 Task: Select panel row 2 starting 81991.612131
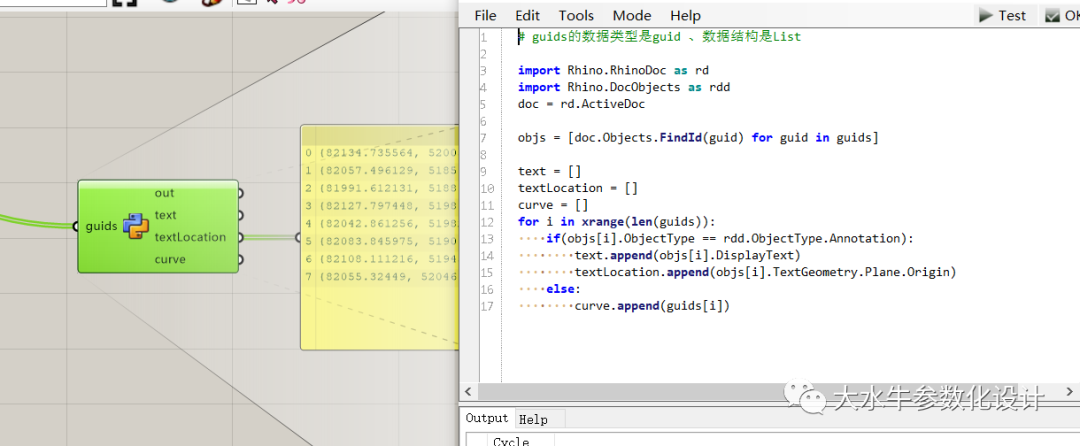380,187
